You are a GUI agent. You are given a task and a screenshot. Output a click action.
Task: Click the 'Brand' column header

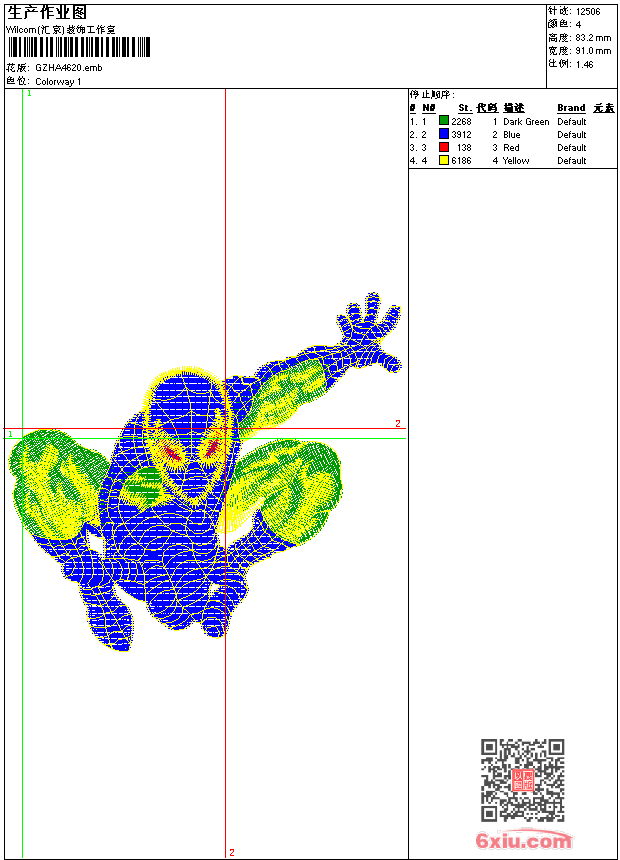[x=571, y=108]
